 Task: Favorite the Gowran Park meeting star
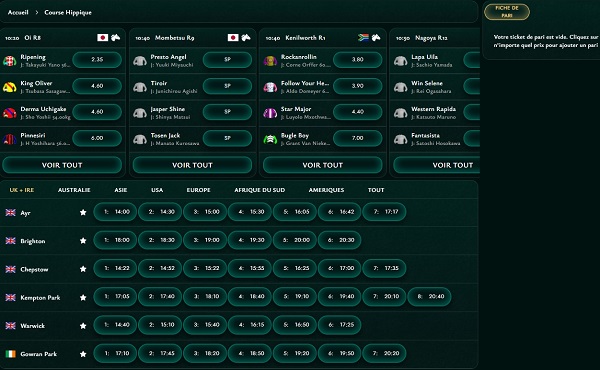(83, 354)
